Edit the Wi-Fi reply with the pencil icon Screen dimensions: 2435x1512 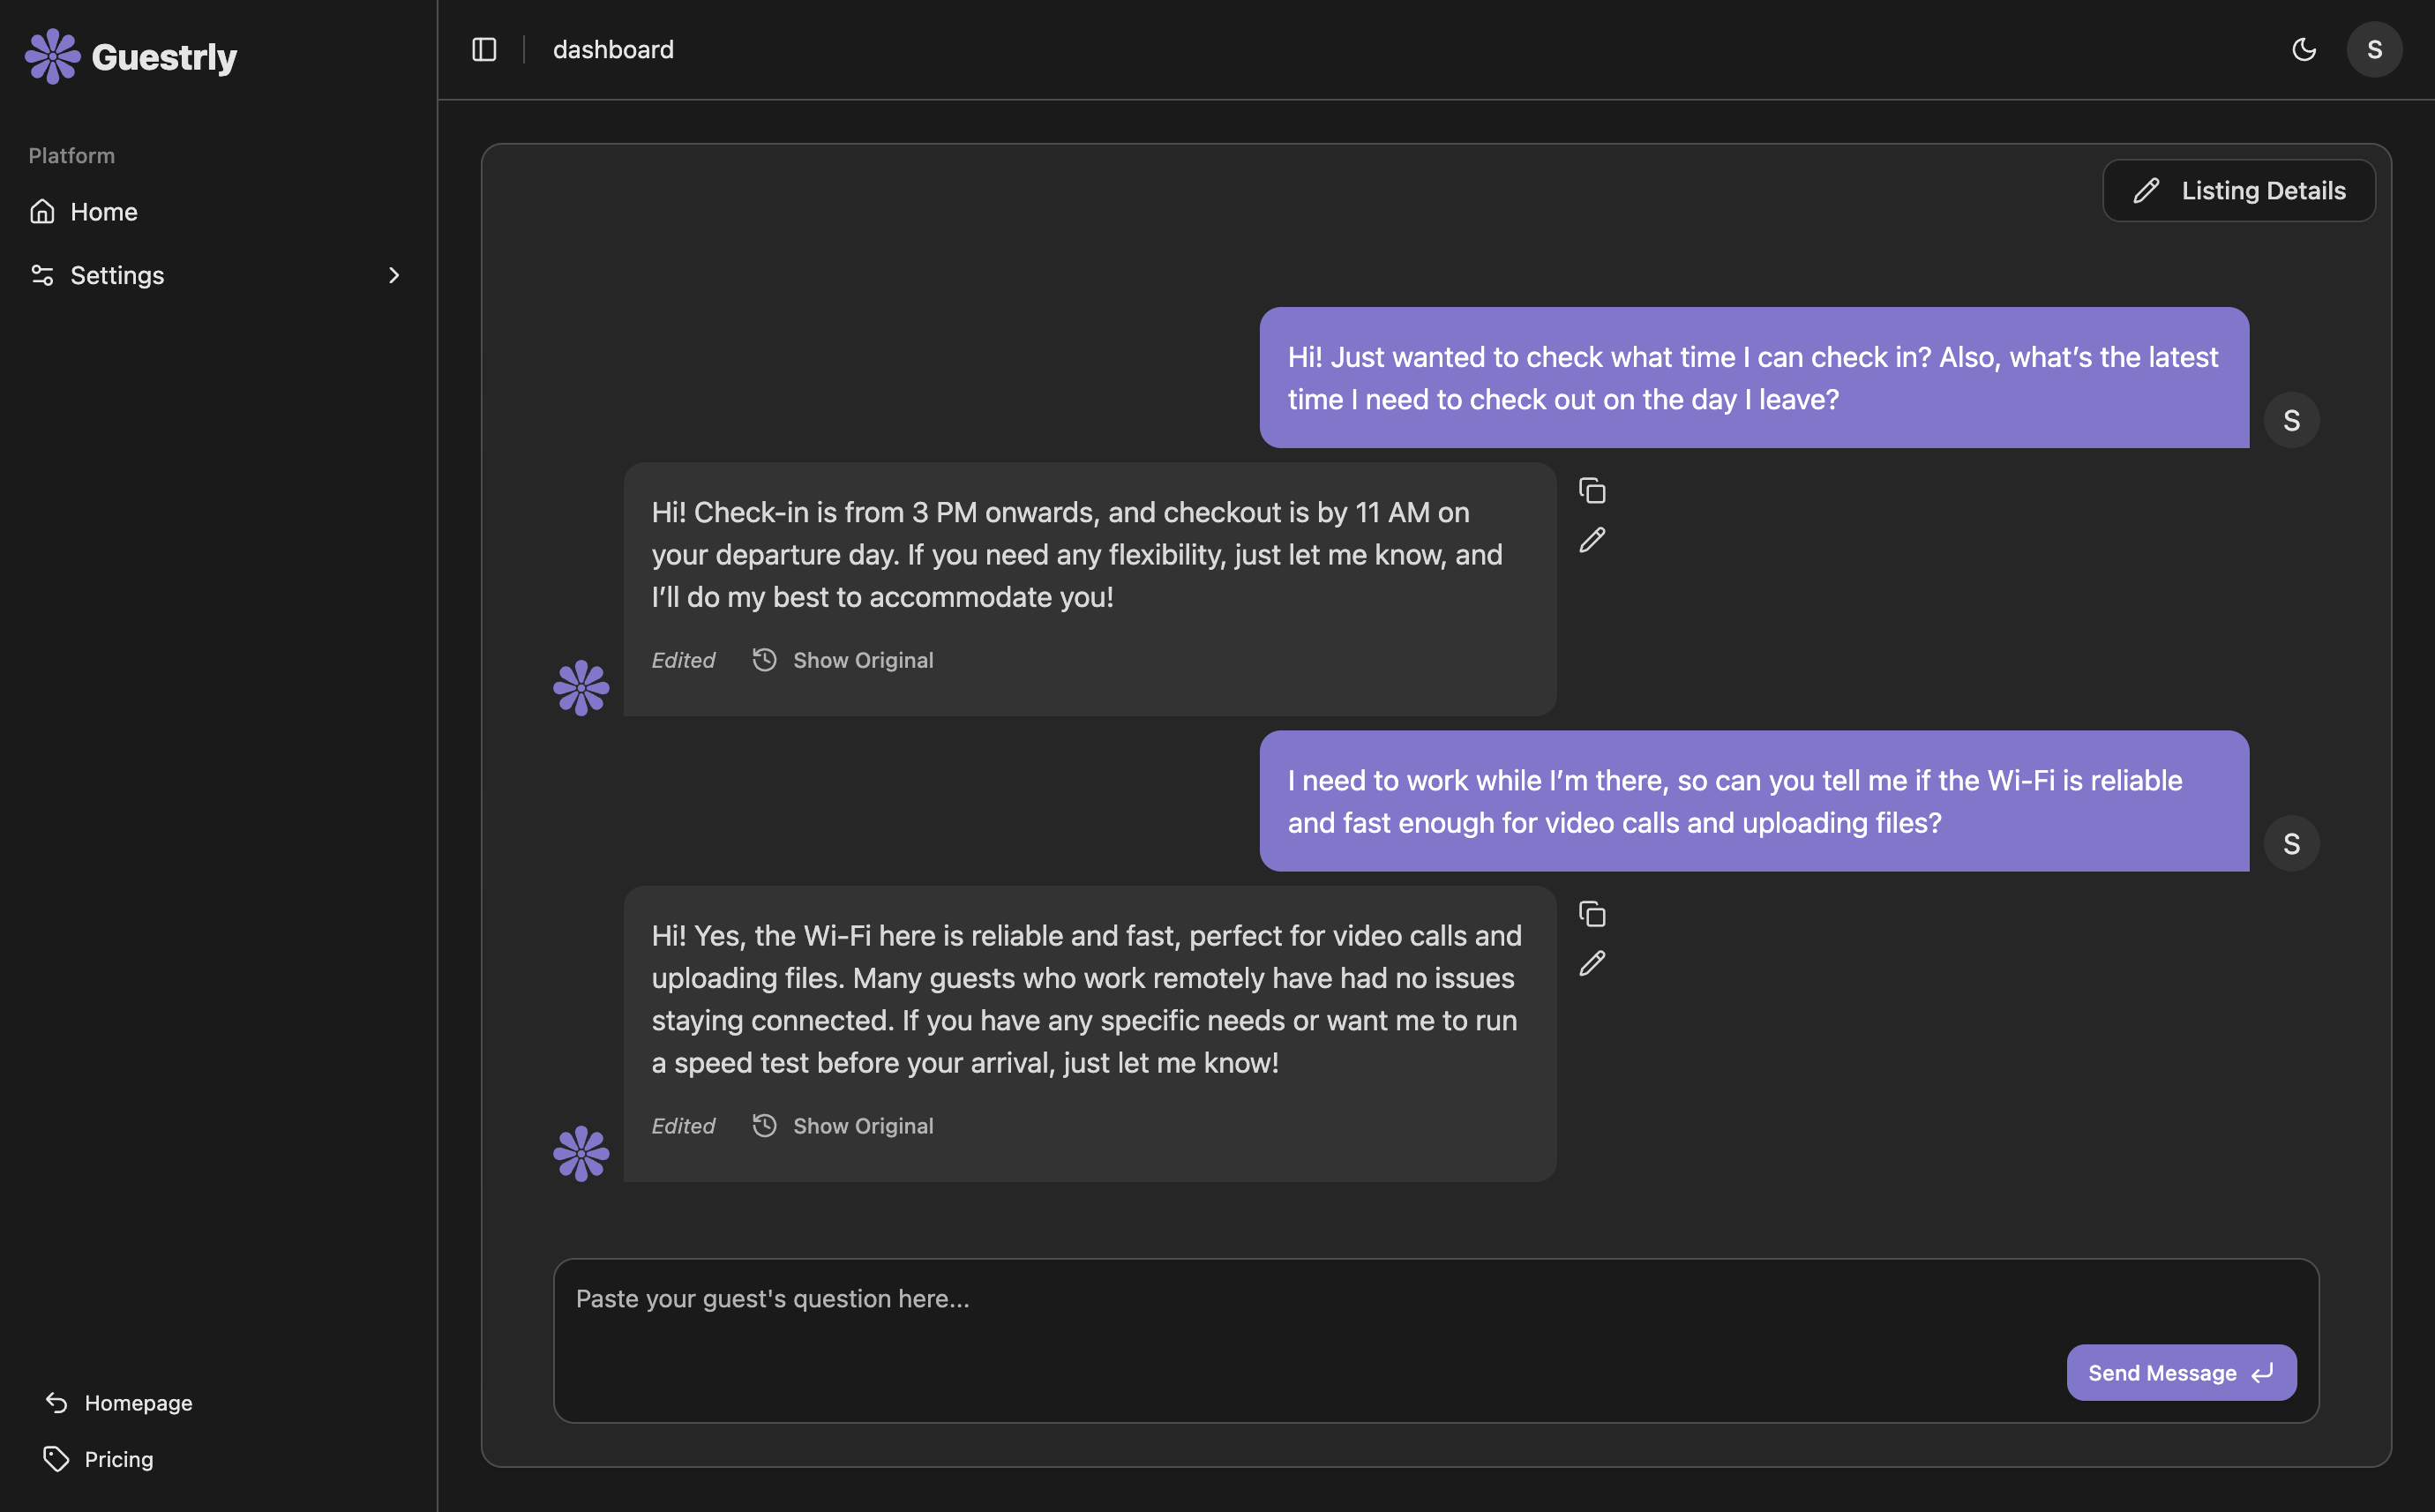pos(1592,963)
